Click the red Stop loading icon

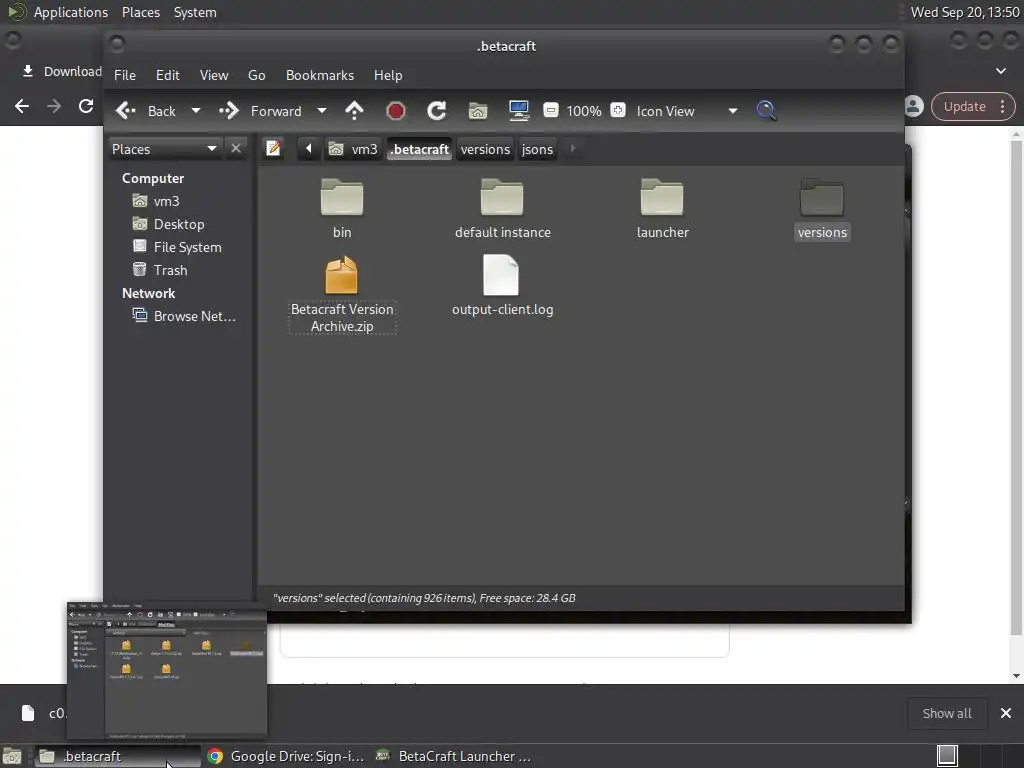click(395, 111)
